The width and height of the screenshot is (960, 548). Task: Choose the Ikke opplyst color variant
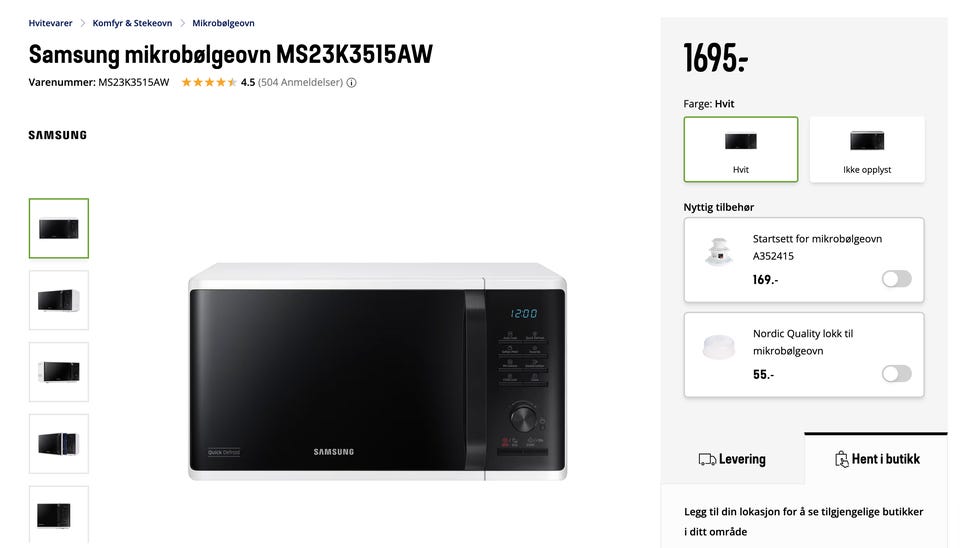[867, 149]
